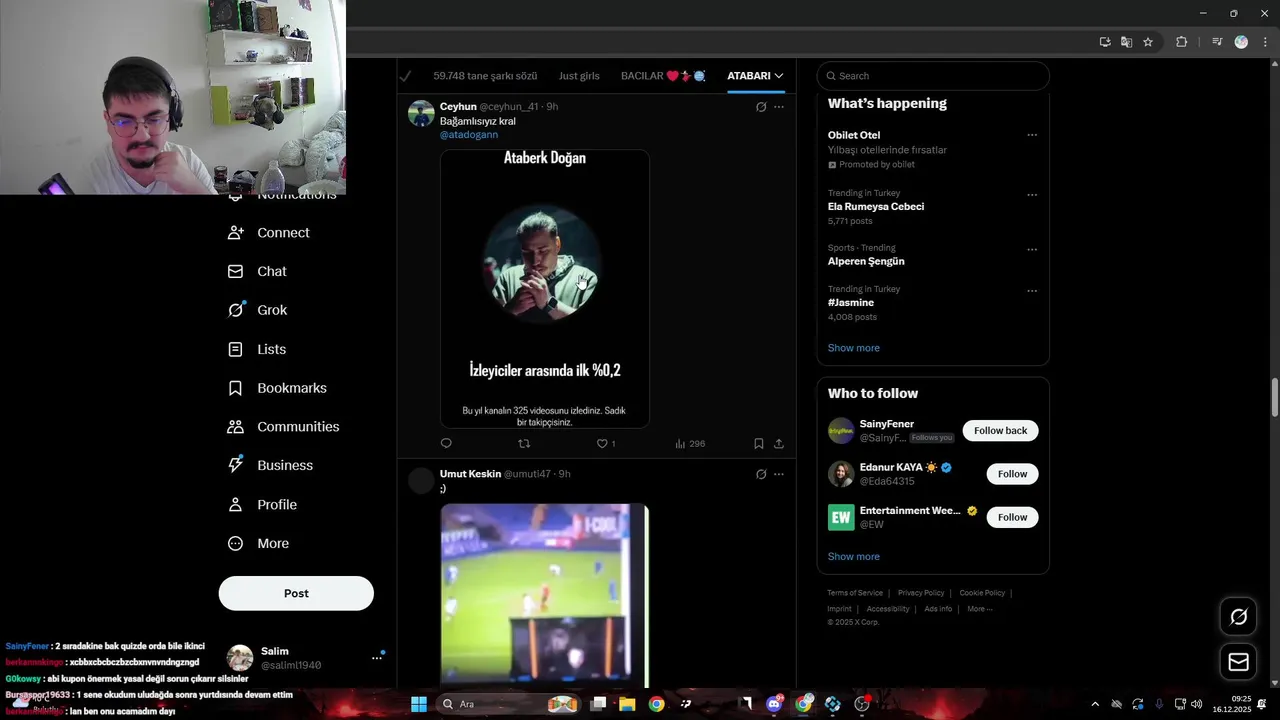Open the More menu in sidebar
The width and height of the screenshot is (1280, 720).
click(258, 543)
